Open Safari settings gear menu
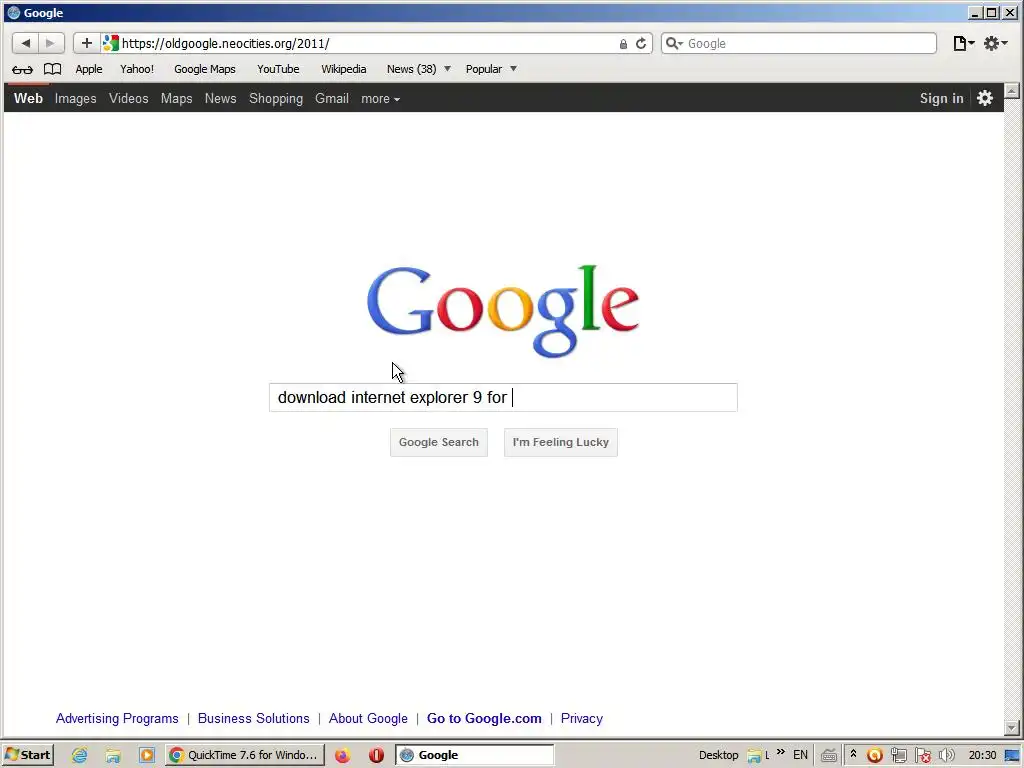The image size is (1024, 768). pos(995,43)
